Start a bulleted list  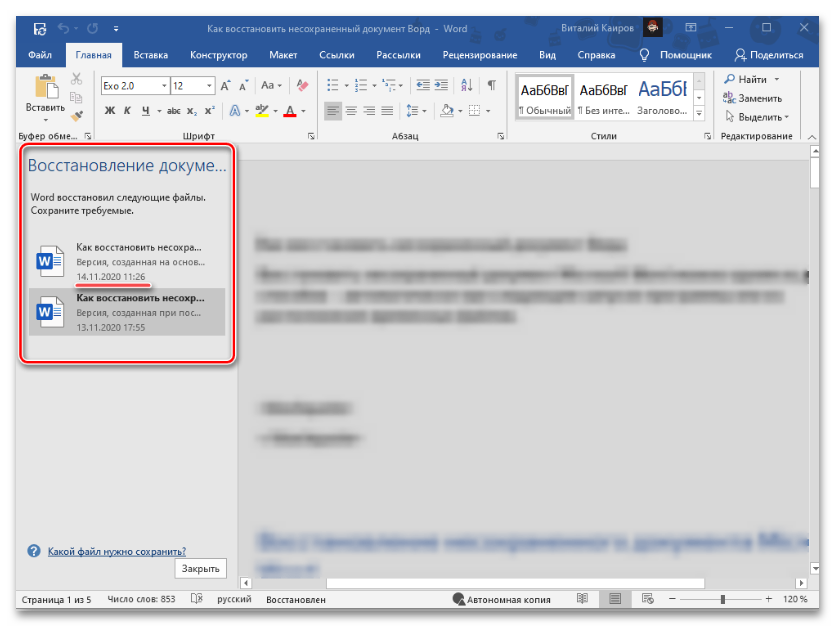pos(332,85)
